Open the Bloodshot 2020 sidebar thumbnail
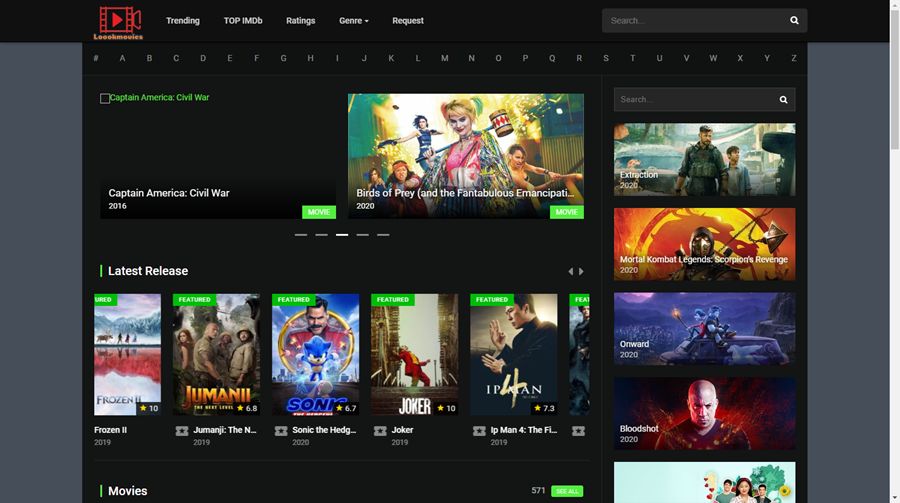Image resolution: width=900 pixels, height=503 pixels. pyautogui.click(x=704, y=413)
